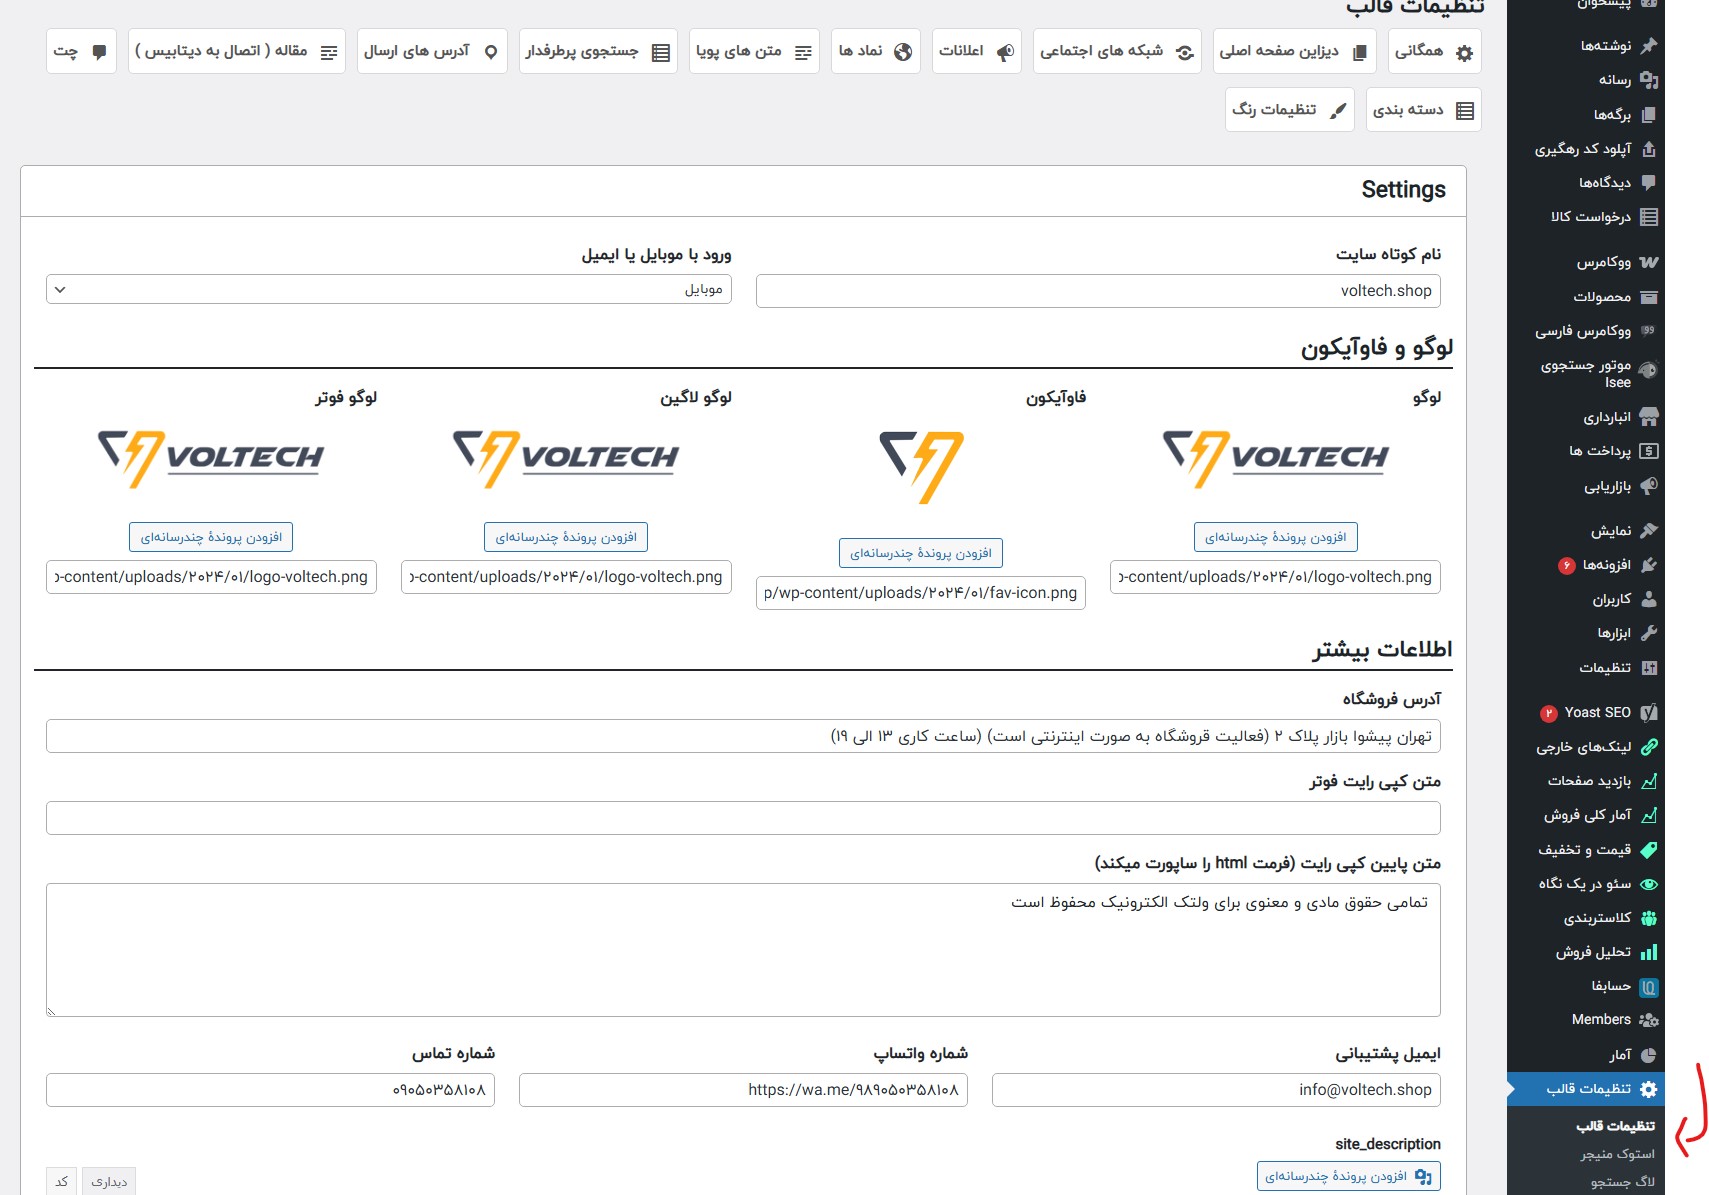Switch editor to دیداری visual tab
Screen dimensions: 1709x1195
109,1181
